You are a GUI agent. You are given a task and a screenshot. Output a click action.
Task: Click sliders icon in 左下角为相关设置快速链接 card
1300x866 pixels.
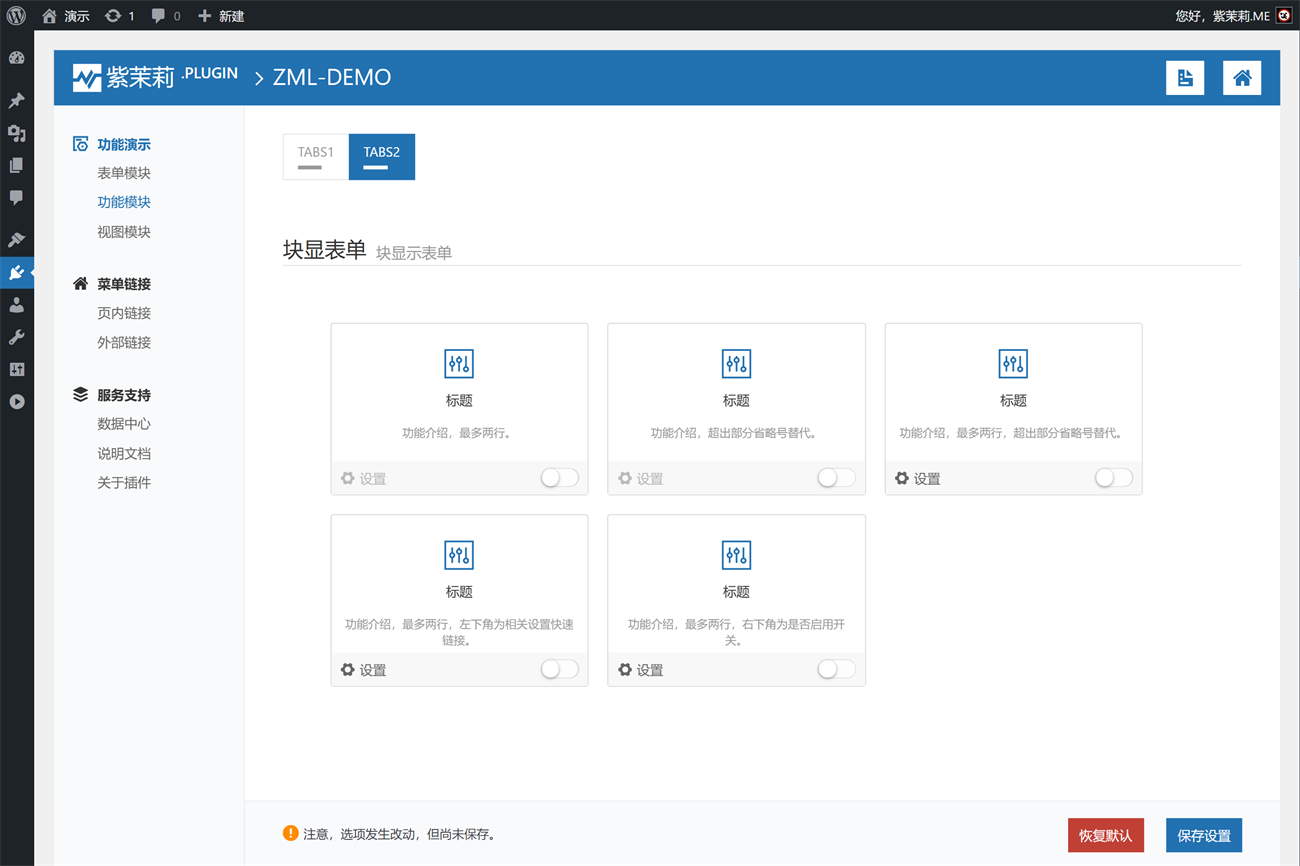click(x=459, y=555)
